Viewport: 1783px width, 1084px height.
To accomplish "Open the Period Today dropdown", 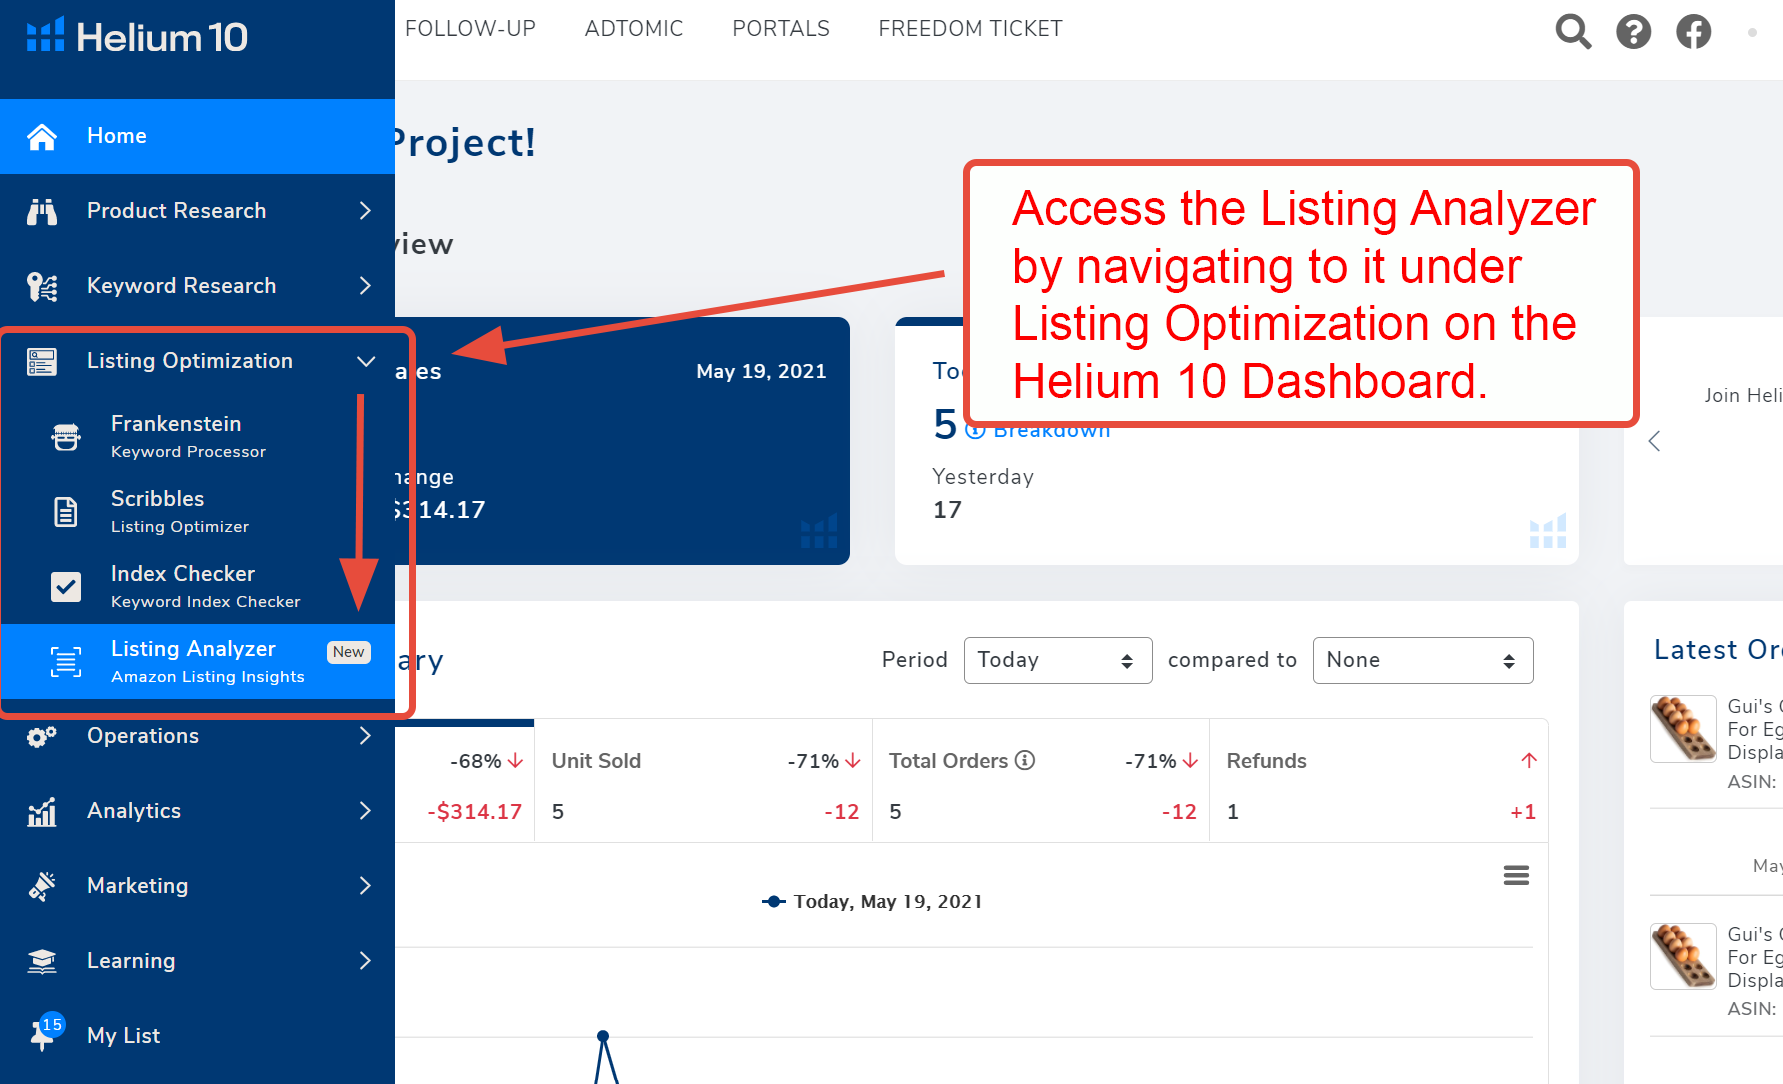I will point(1058,660).
